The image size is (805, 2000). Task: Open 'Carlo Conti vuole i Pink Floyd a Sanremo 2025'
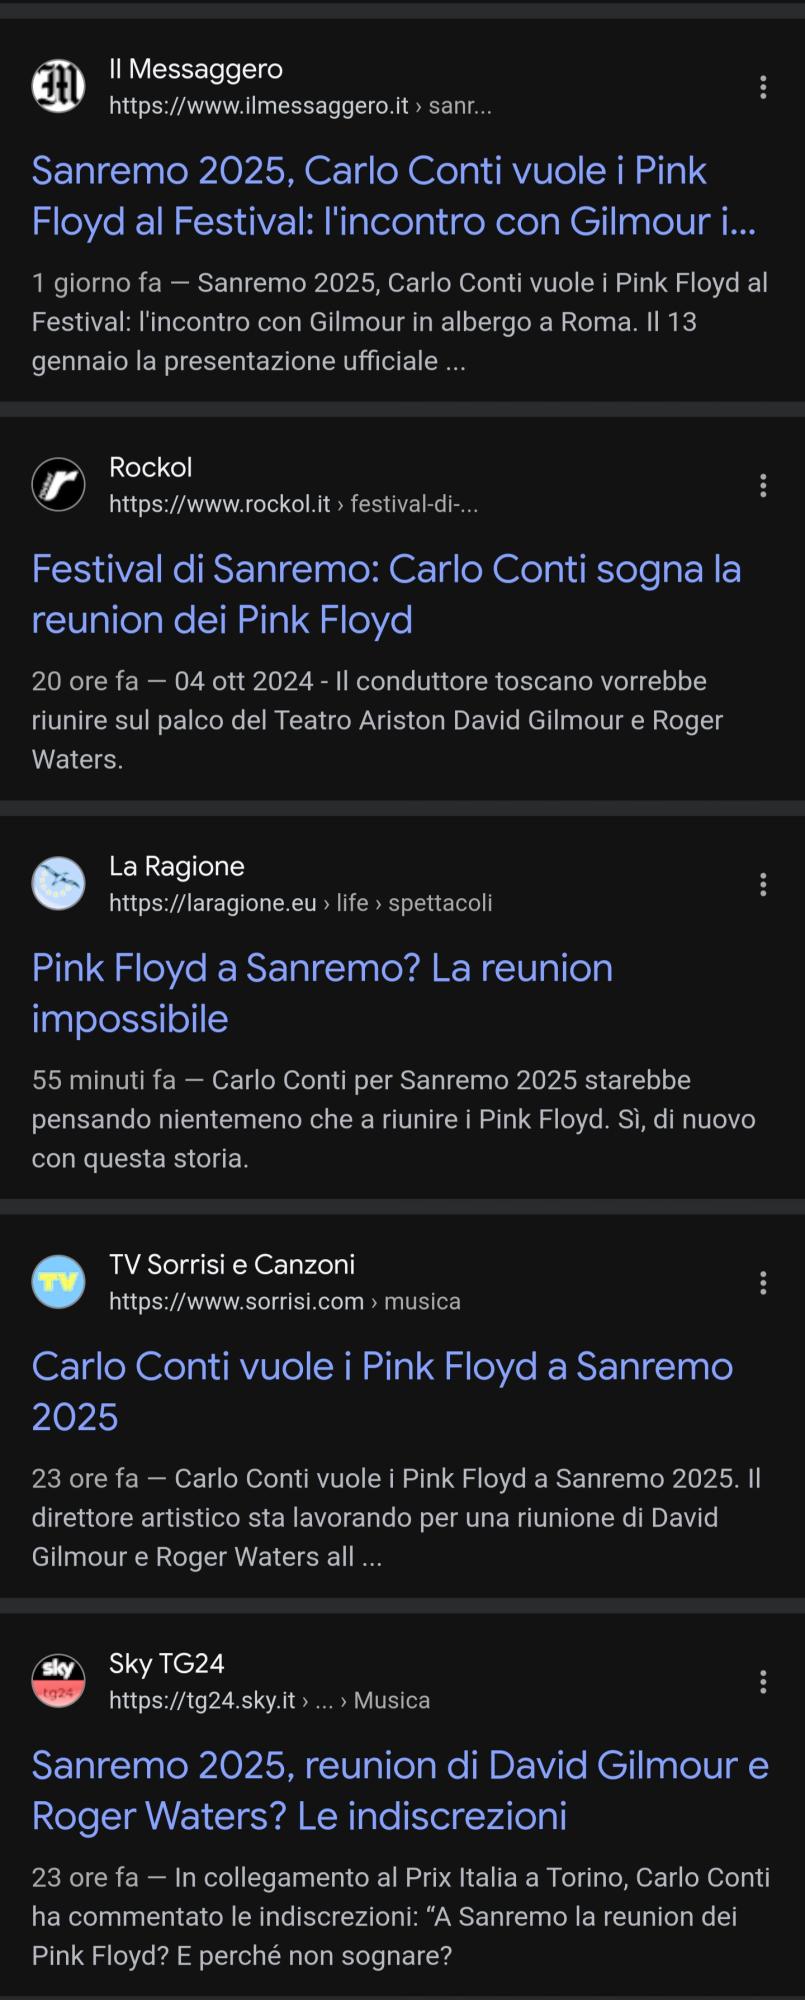(382, 1391)
